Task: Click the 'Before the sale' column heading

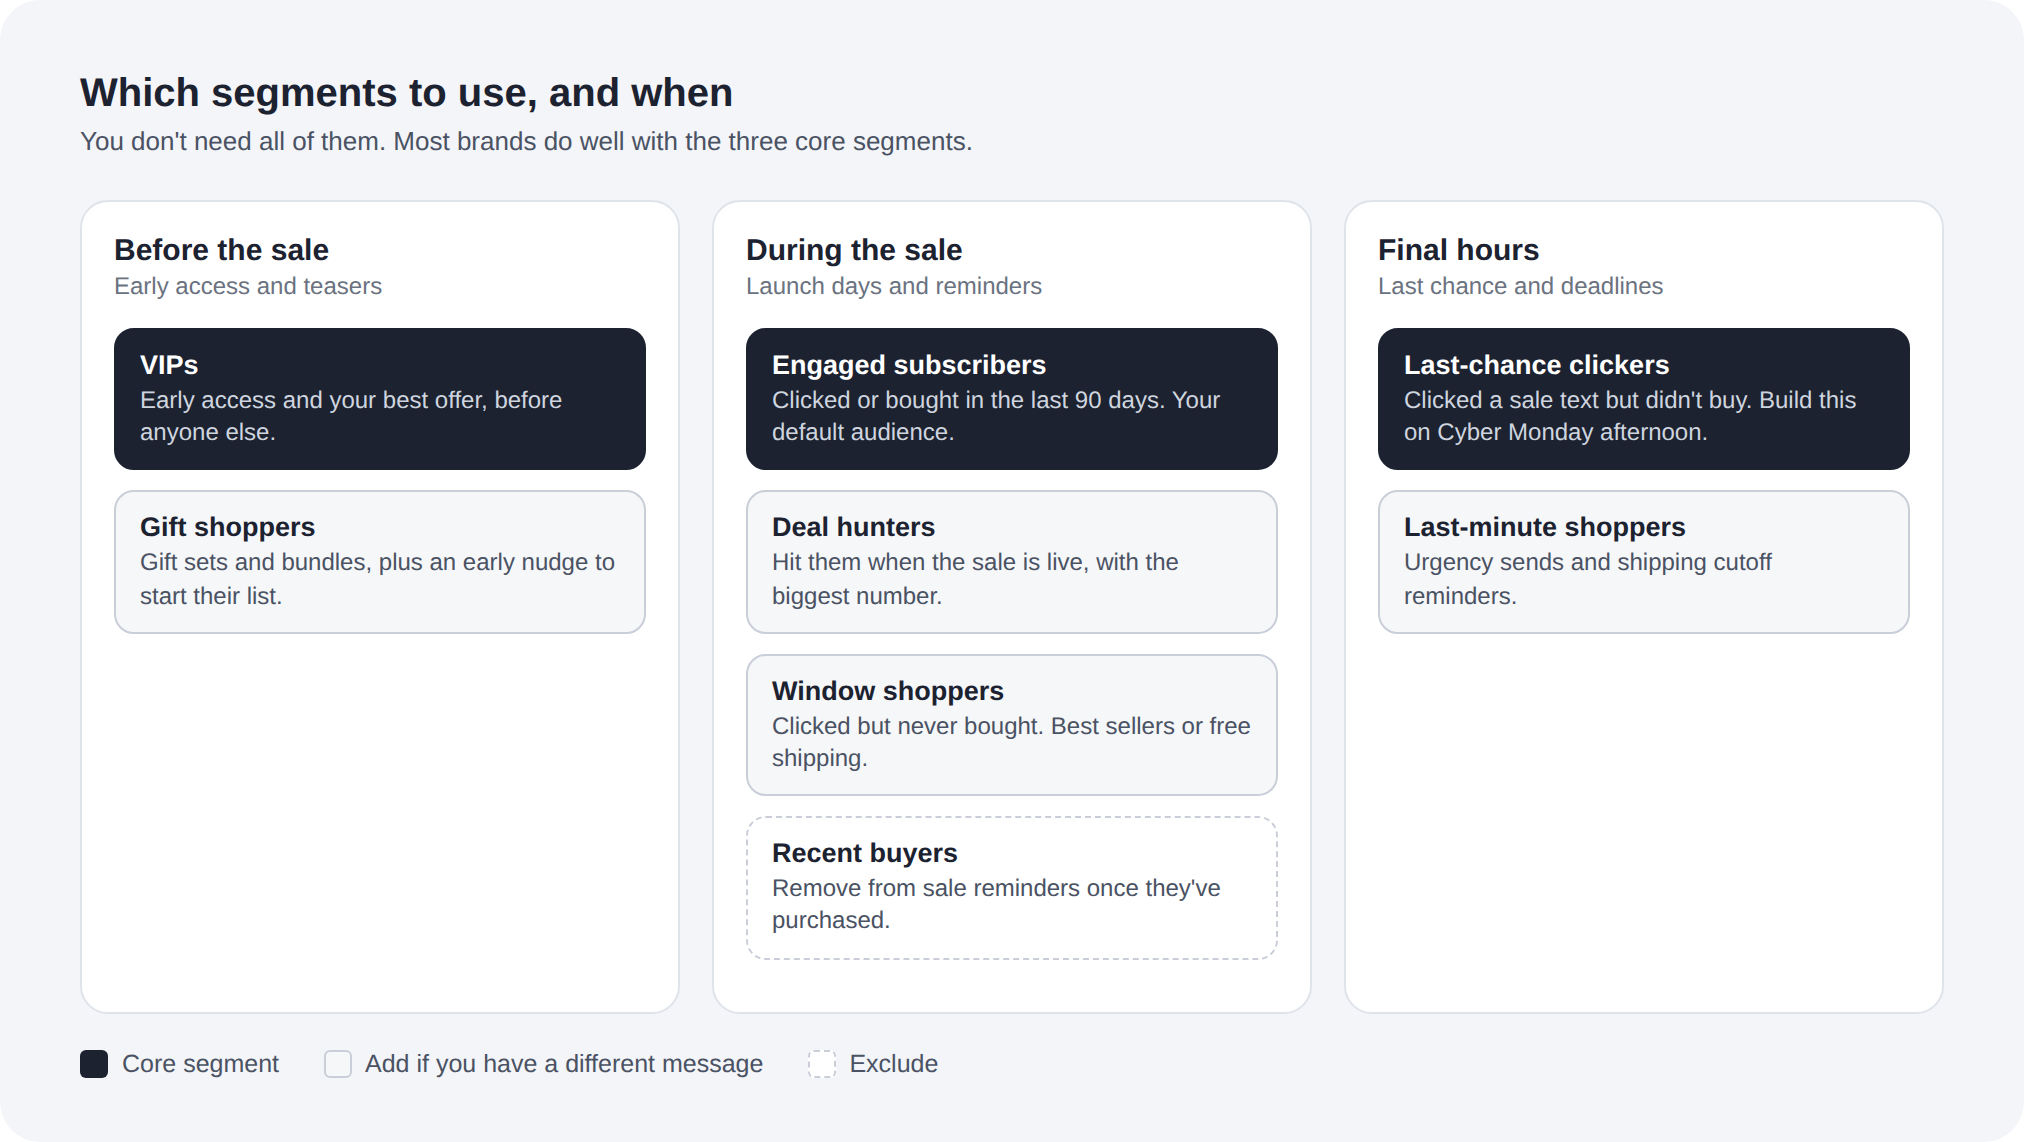Action: click(x=221, y=250)
